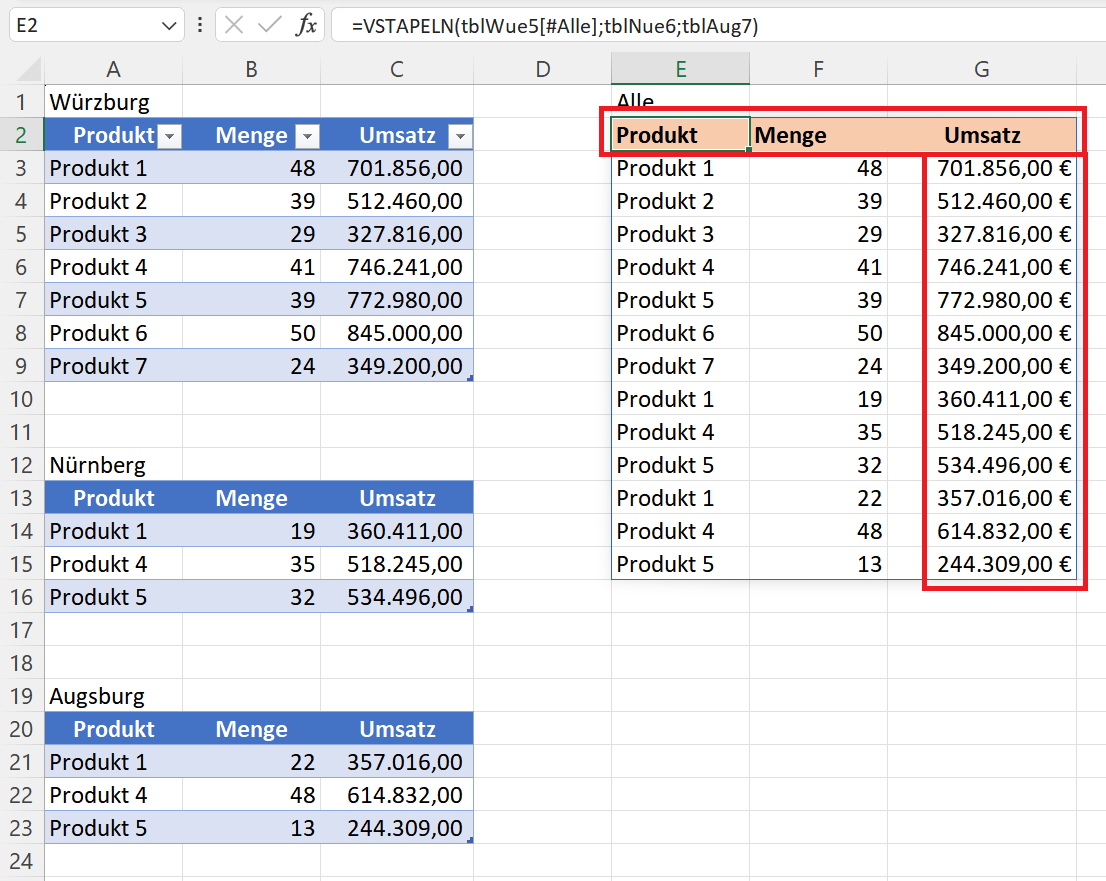Click the three-dot name box resize handle
1106x881 pixels.
coord(200,26)
